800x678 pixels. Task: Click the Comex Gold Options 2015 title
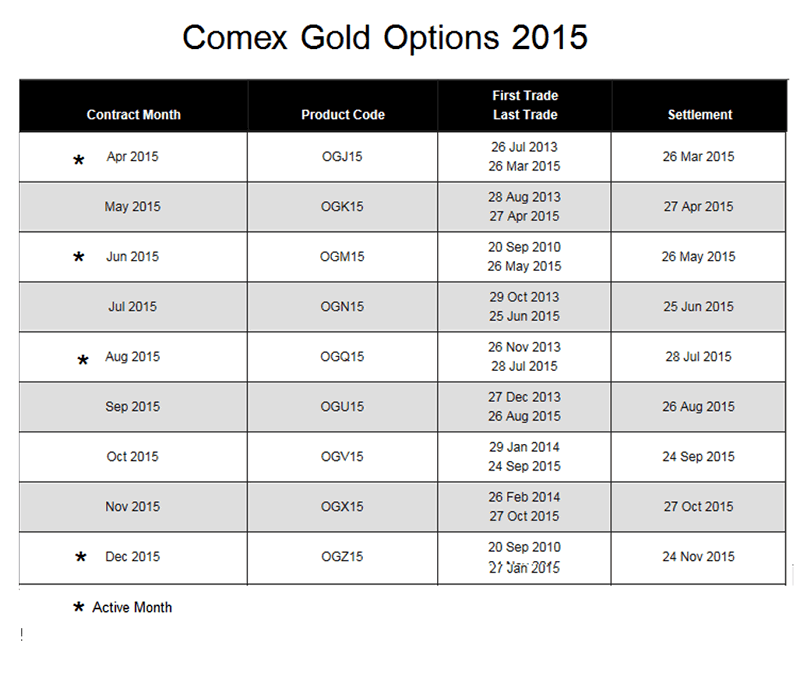pos(385,37)
